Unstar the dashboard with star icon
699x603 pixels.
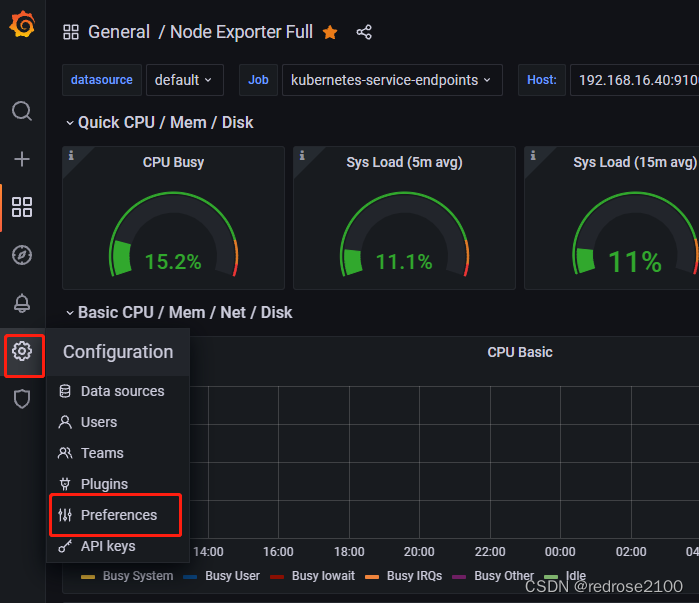pos(330,32)
